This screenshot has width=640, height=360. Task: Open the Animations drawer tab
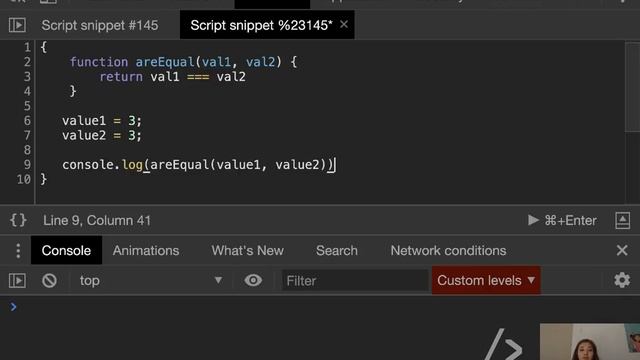[x=146, y=251]
